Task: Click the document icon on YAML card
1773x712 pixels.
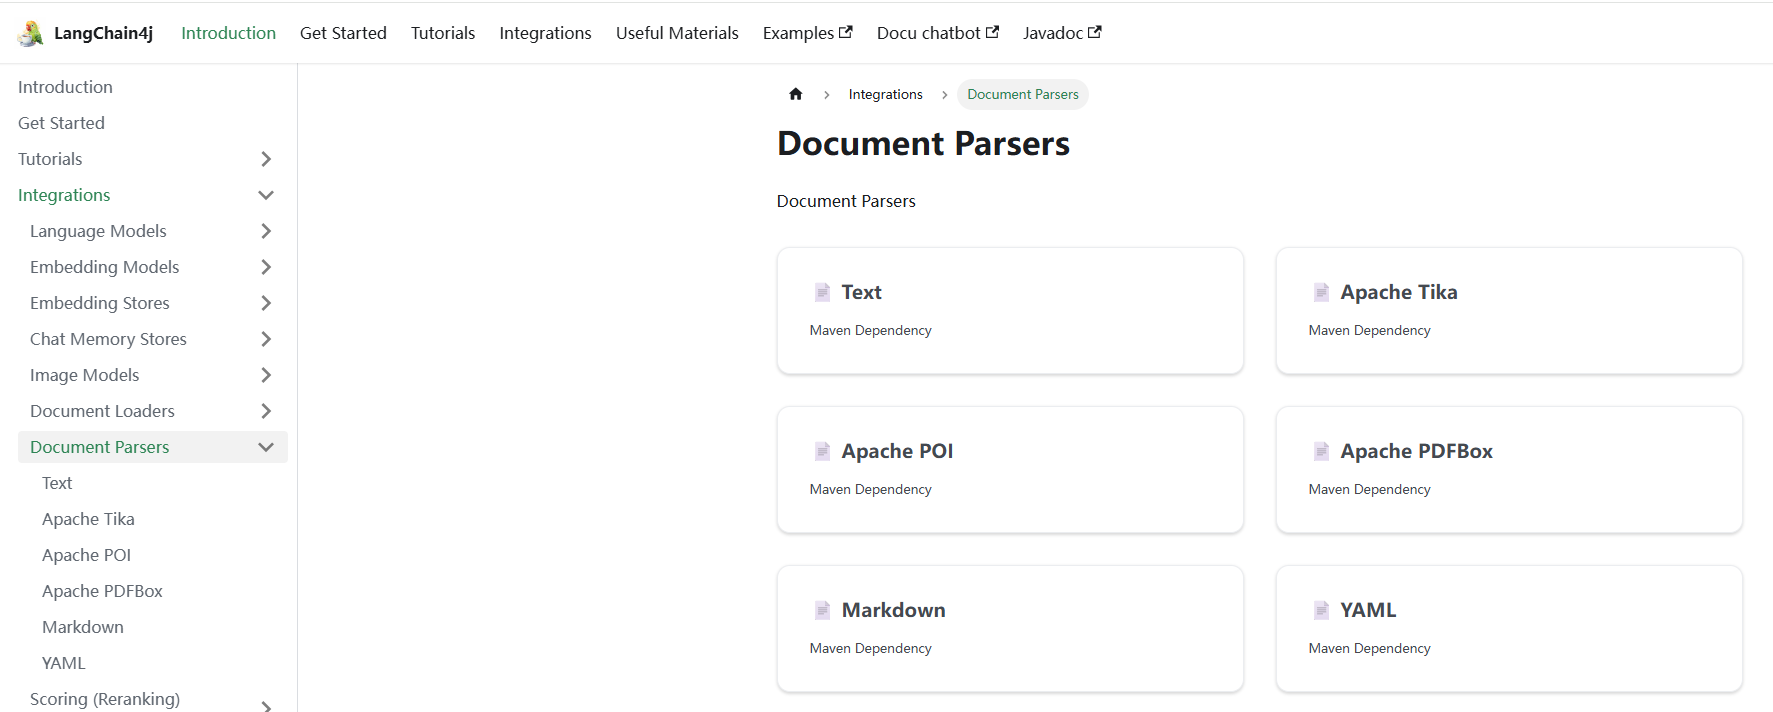Action: [1321, 610]
